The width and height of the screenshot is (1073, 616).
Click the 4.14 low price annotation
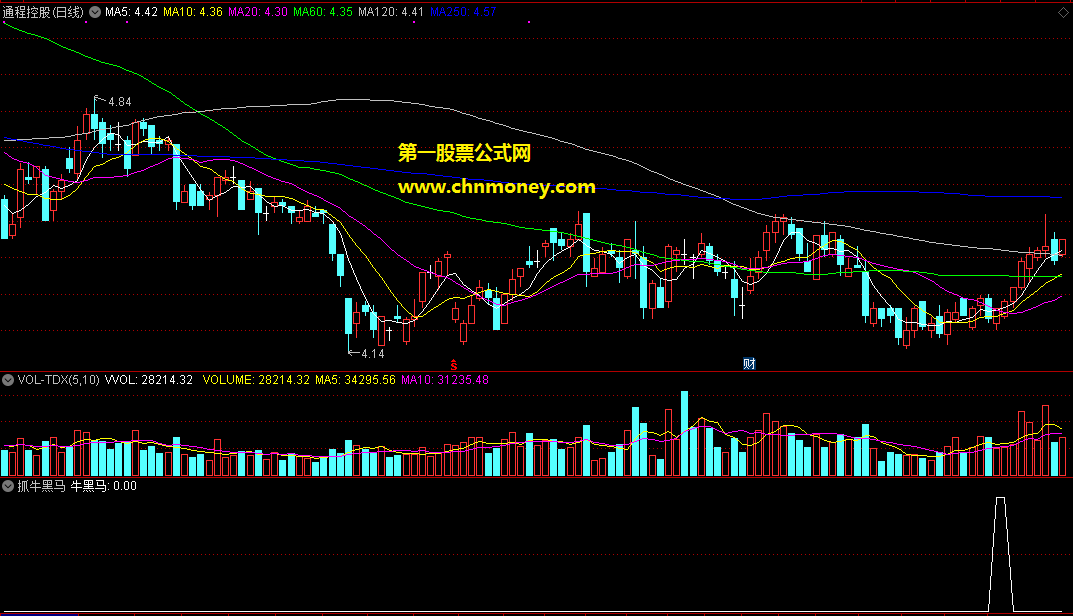coord(373,354)
